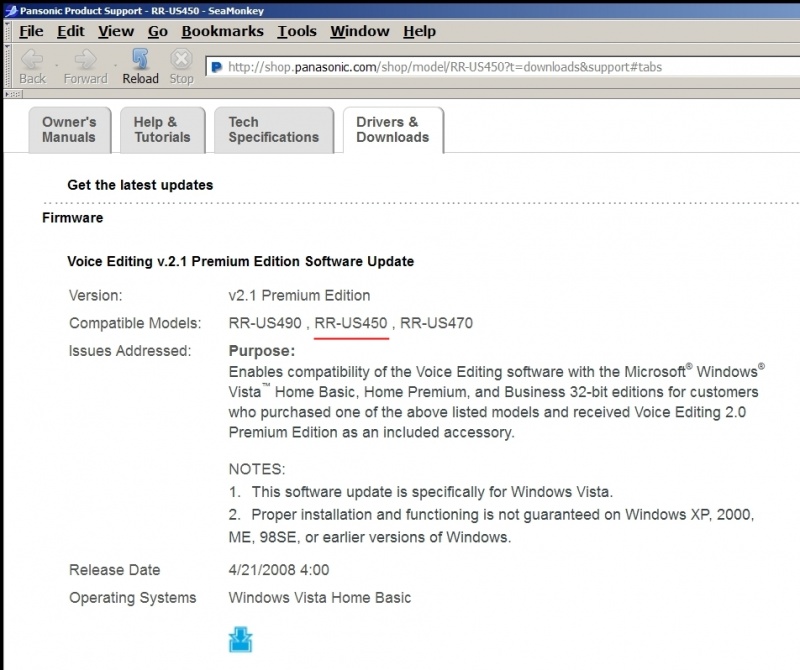Click the 'Get the latest updates' heading

pos(140,185)
